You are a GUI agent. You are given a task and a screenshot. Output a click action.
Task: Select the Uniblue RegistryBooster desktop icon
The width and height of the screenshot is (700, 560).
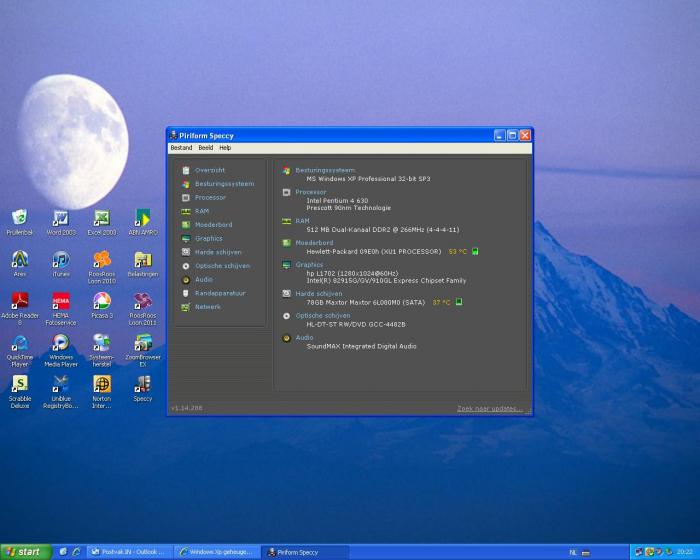pyautogui.click(x=61, y=392)
